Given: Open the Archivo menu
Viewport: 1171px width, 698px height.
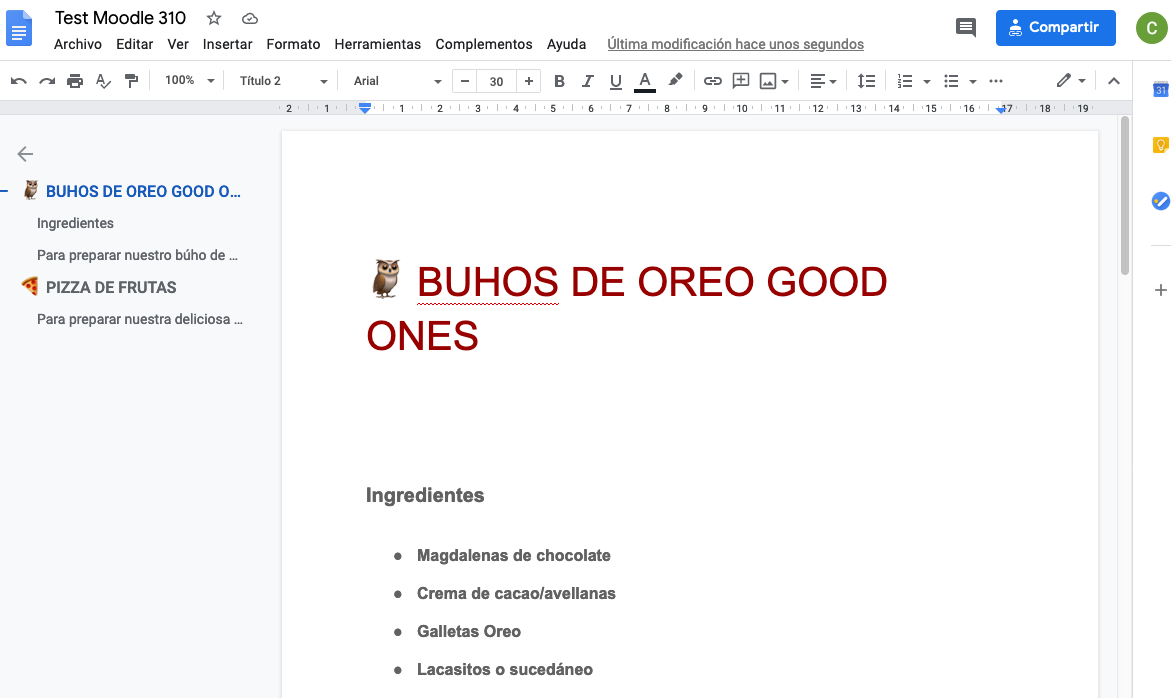Looking at the screenshot, I should (78, 44).
